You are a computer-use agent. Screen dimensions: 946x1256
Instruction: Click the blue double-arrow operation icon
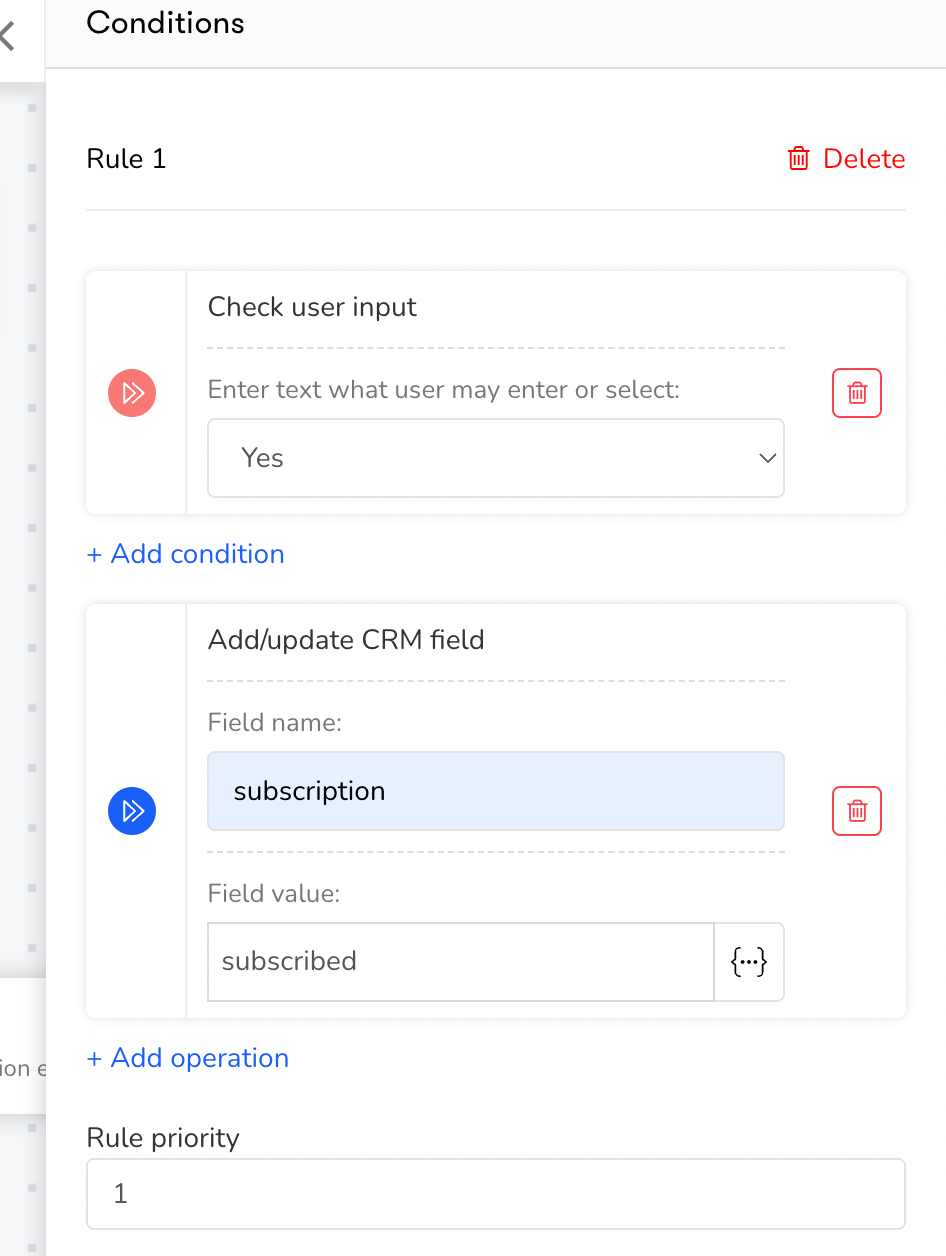click(x=132, y=810)
